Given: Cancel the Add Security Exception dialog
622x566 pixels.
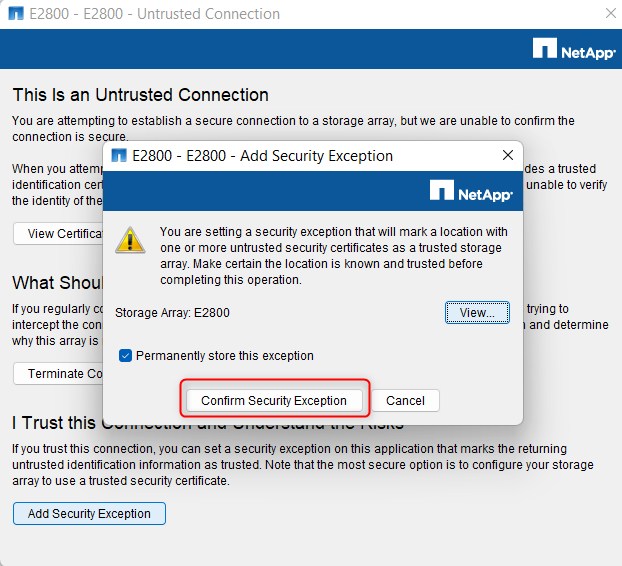Looking at the screenshot, I should 405,401.
